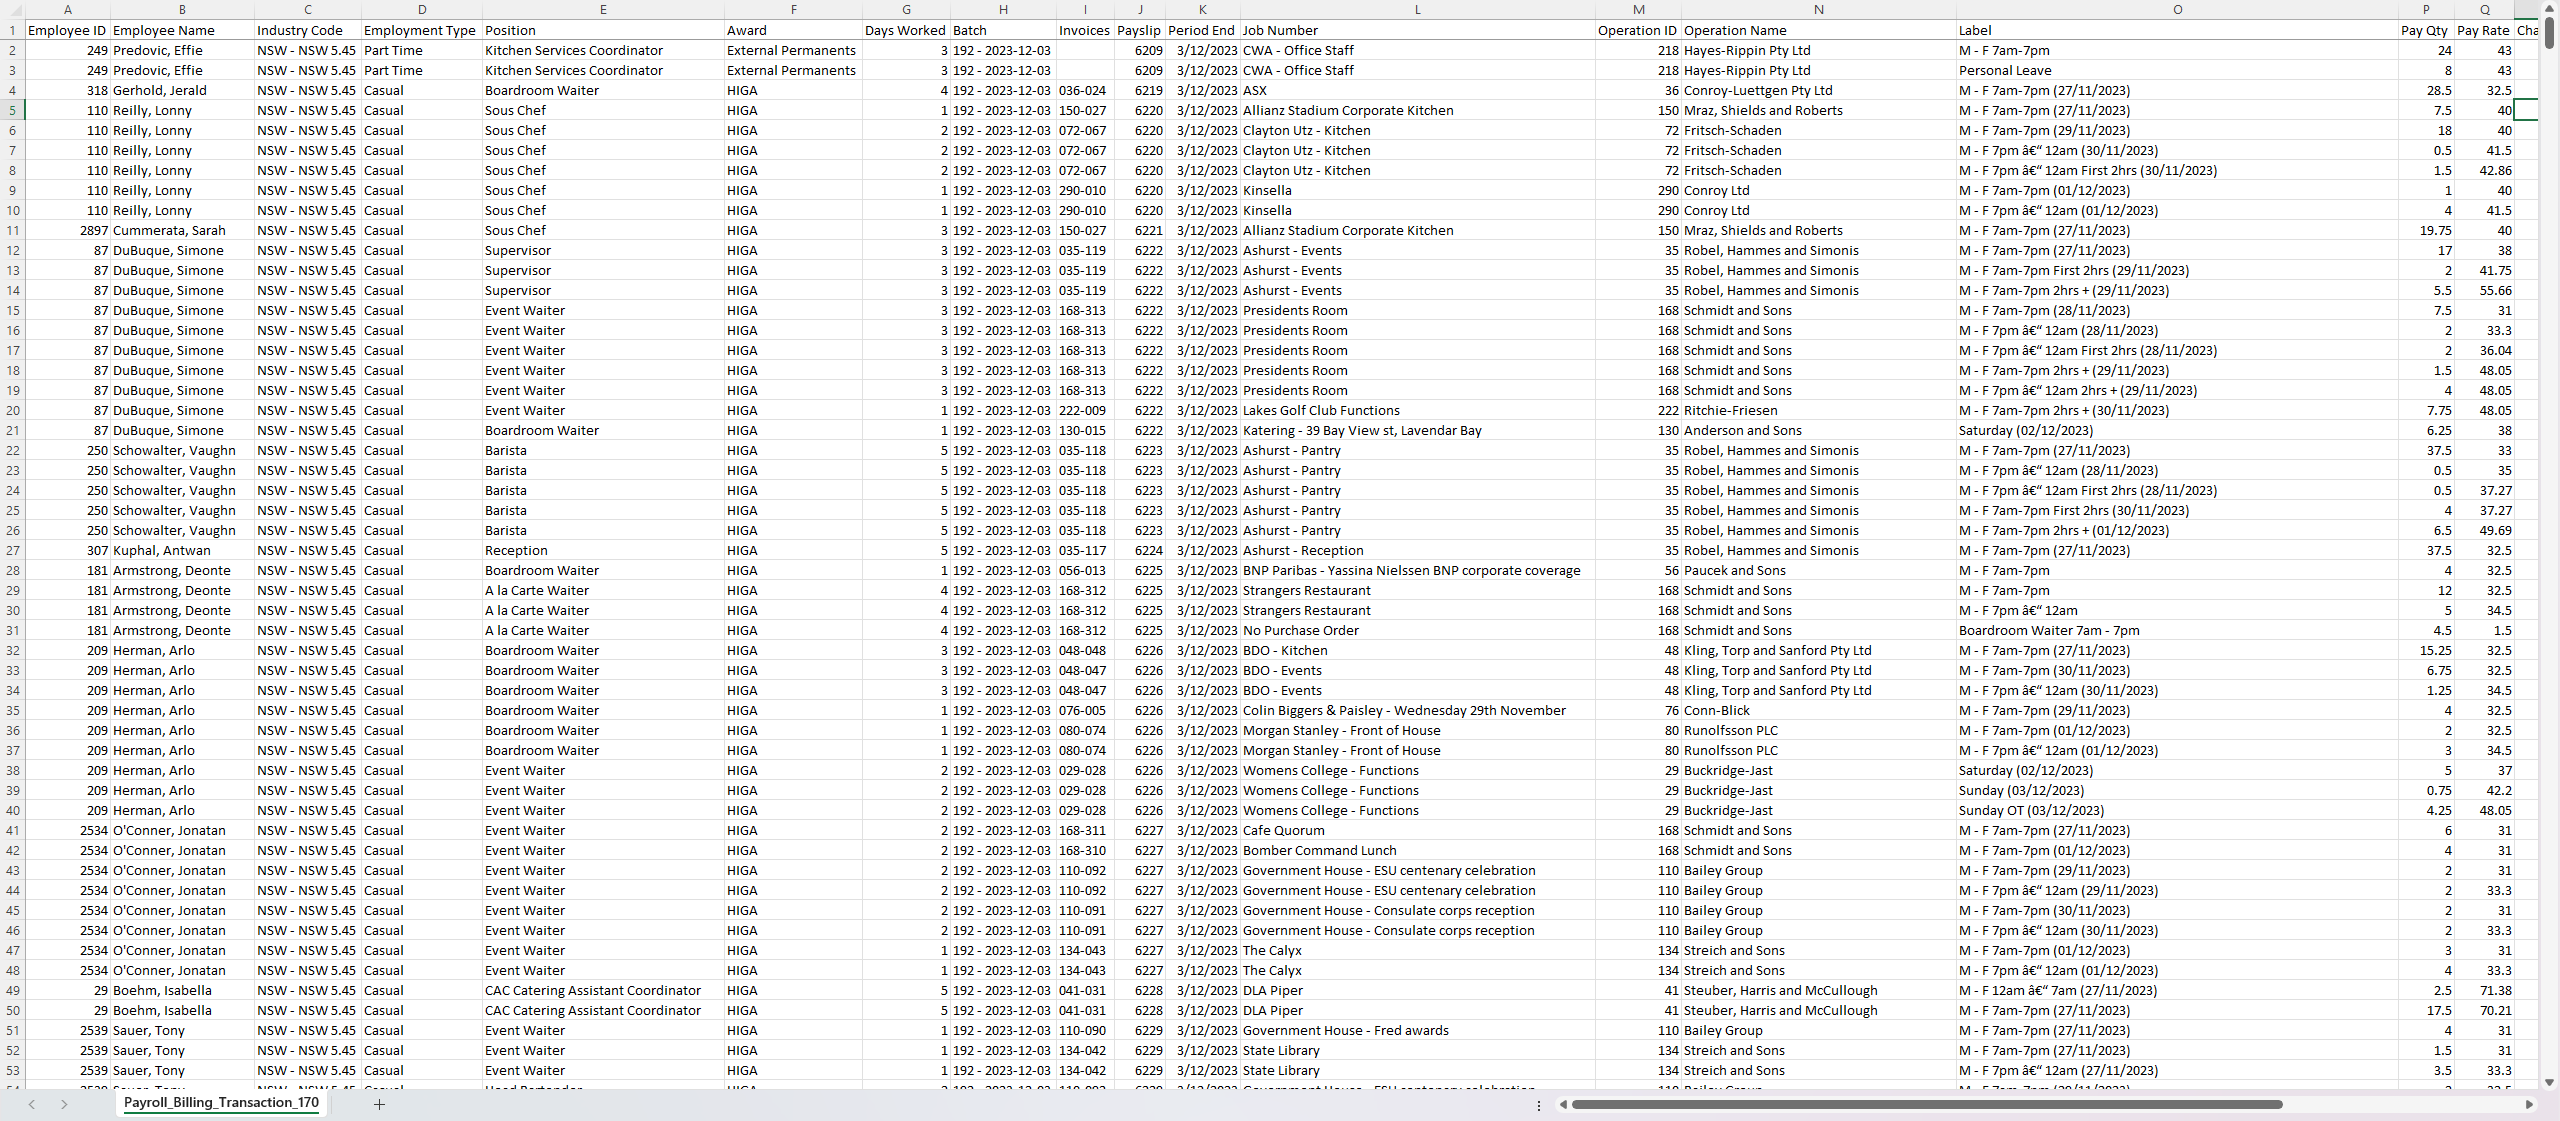The width and height of the screenshot is (2560, 1121).
Task: Select column O header
Action: 2177,9
